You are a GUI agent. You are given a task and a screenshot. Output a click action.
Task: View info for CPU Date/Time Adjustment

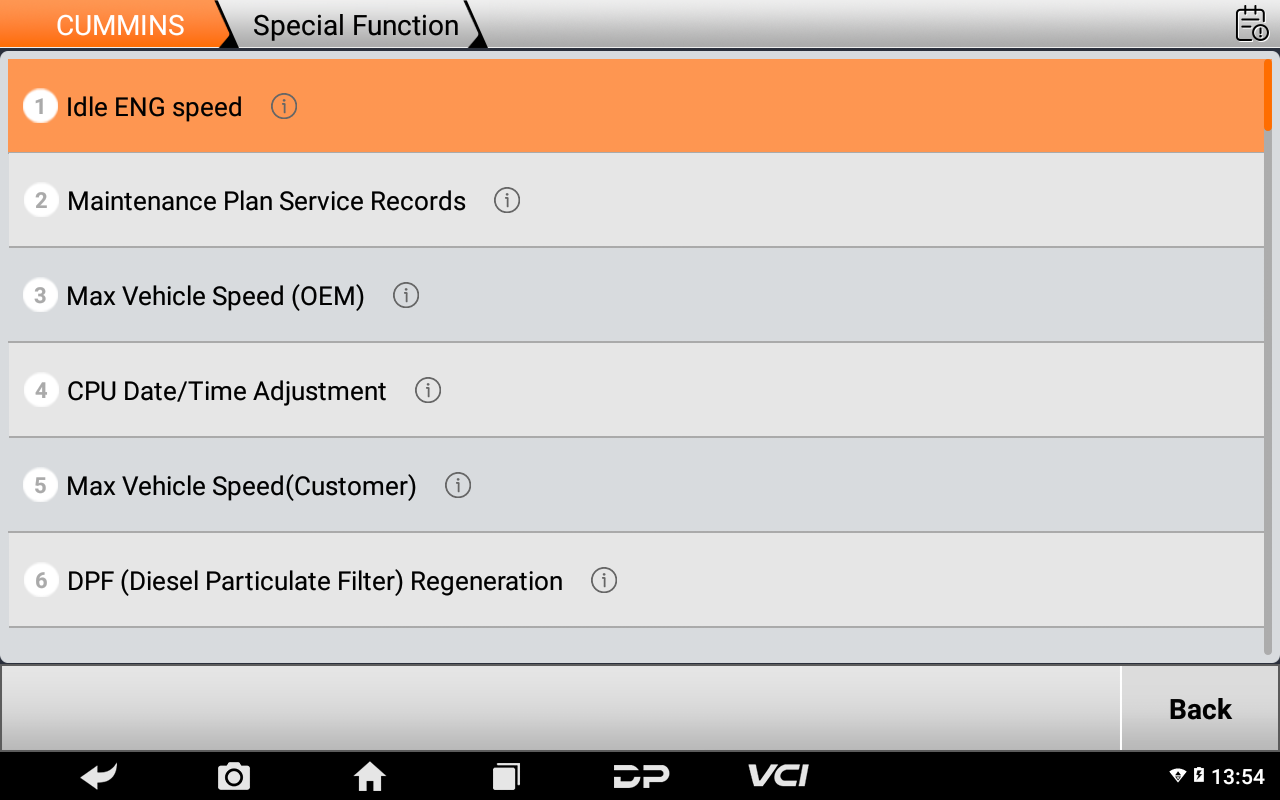[428, 391]
